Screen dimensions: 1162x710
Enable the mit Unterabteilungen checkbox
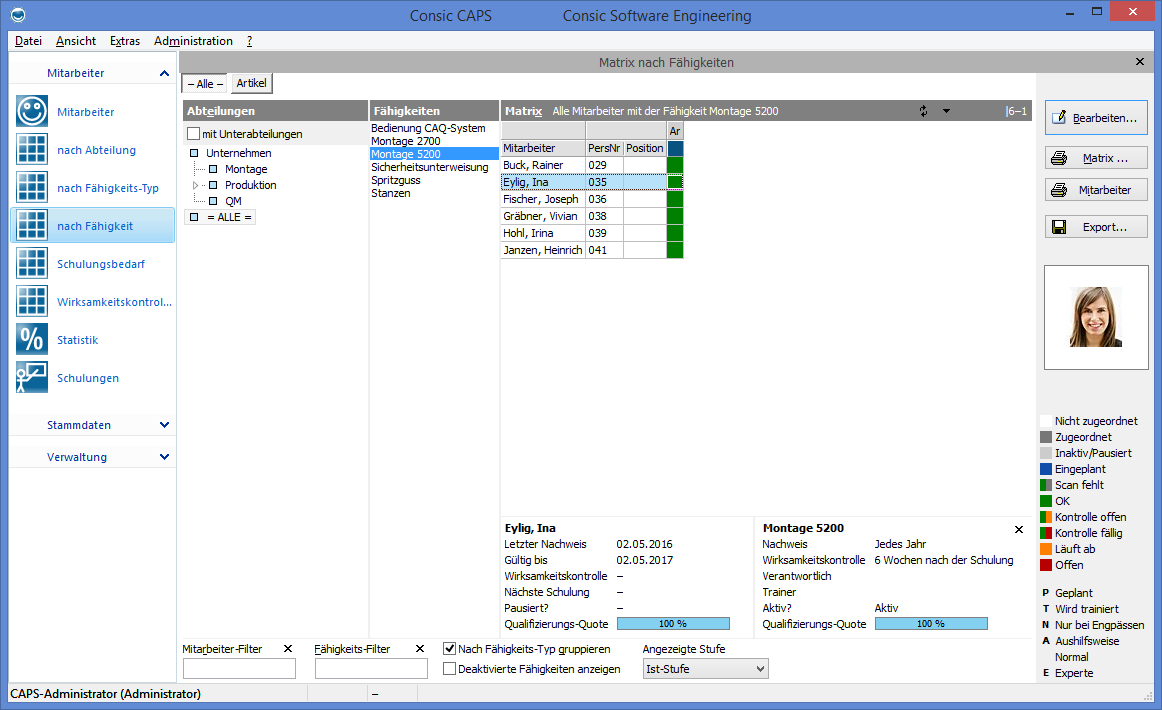194,134
